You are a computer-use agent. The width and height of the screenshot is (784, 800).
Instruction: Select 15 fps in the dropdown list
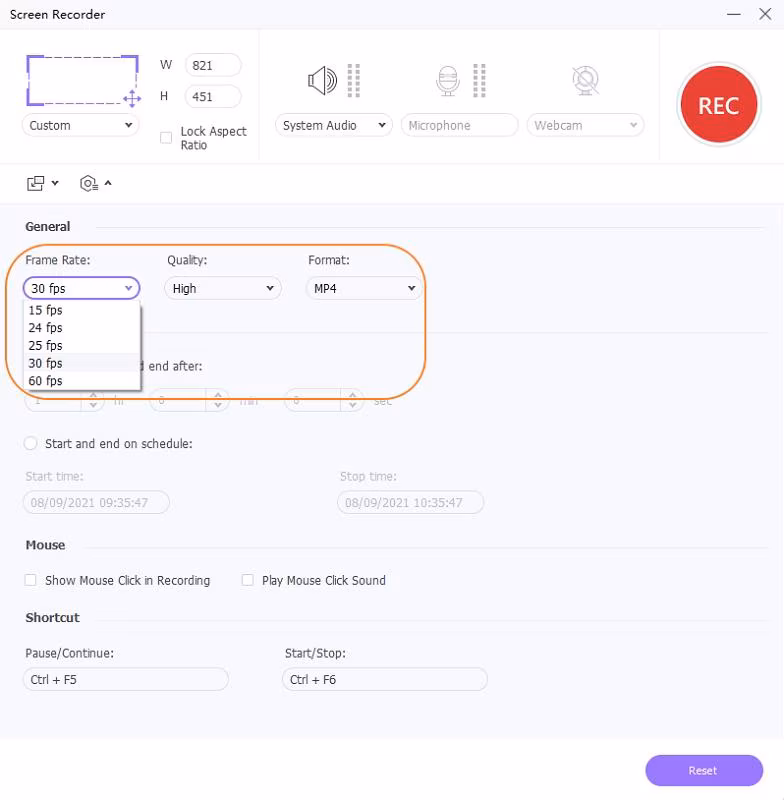46,310
